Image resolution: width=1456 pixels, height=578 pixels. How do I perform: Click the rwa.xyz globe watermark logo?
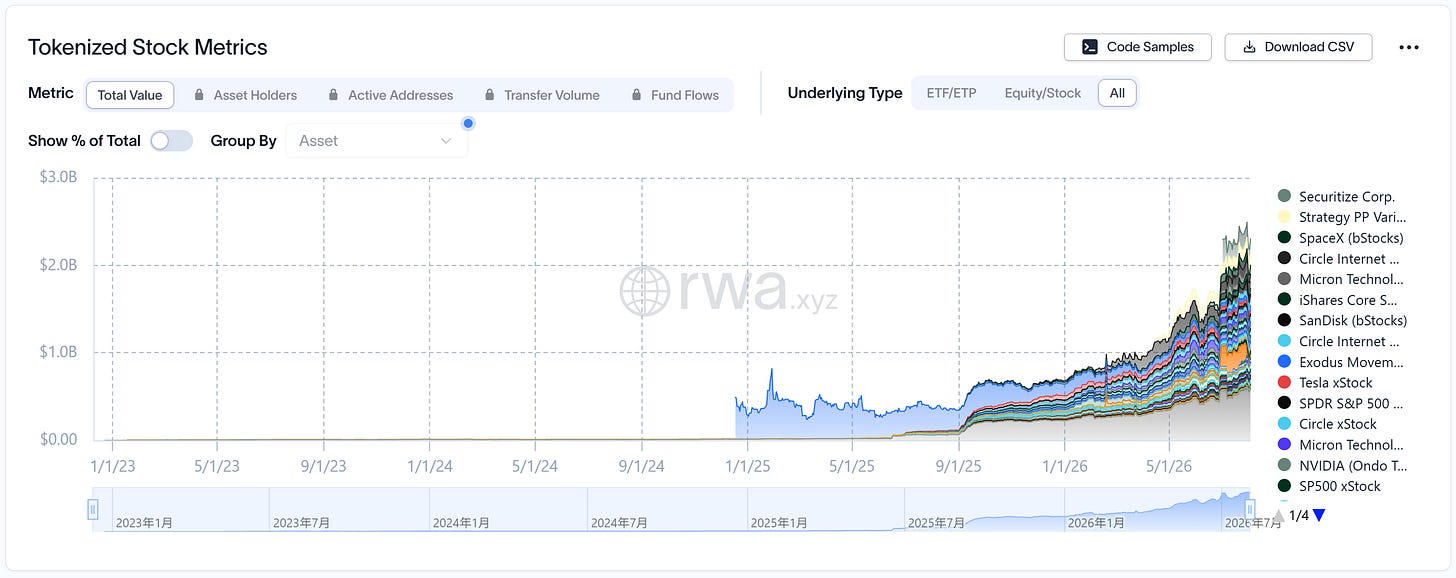click(645, 290)
